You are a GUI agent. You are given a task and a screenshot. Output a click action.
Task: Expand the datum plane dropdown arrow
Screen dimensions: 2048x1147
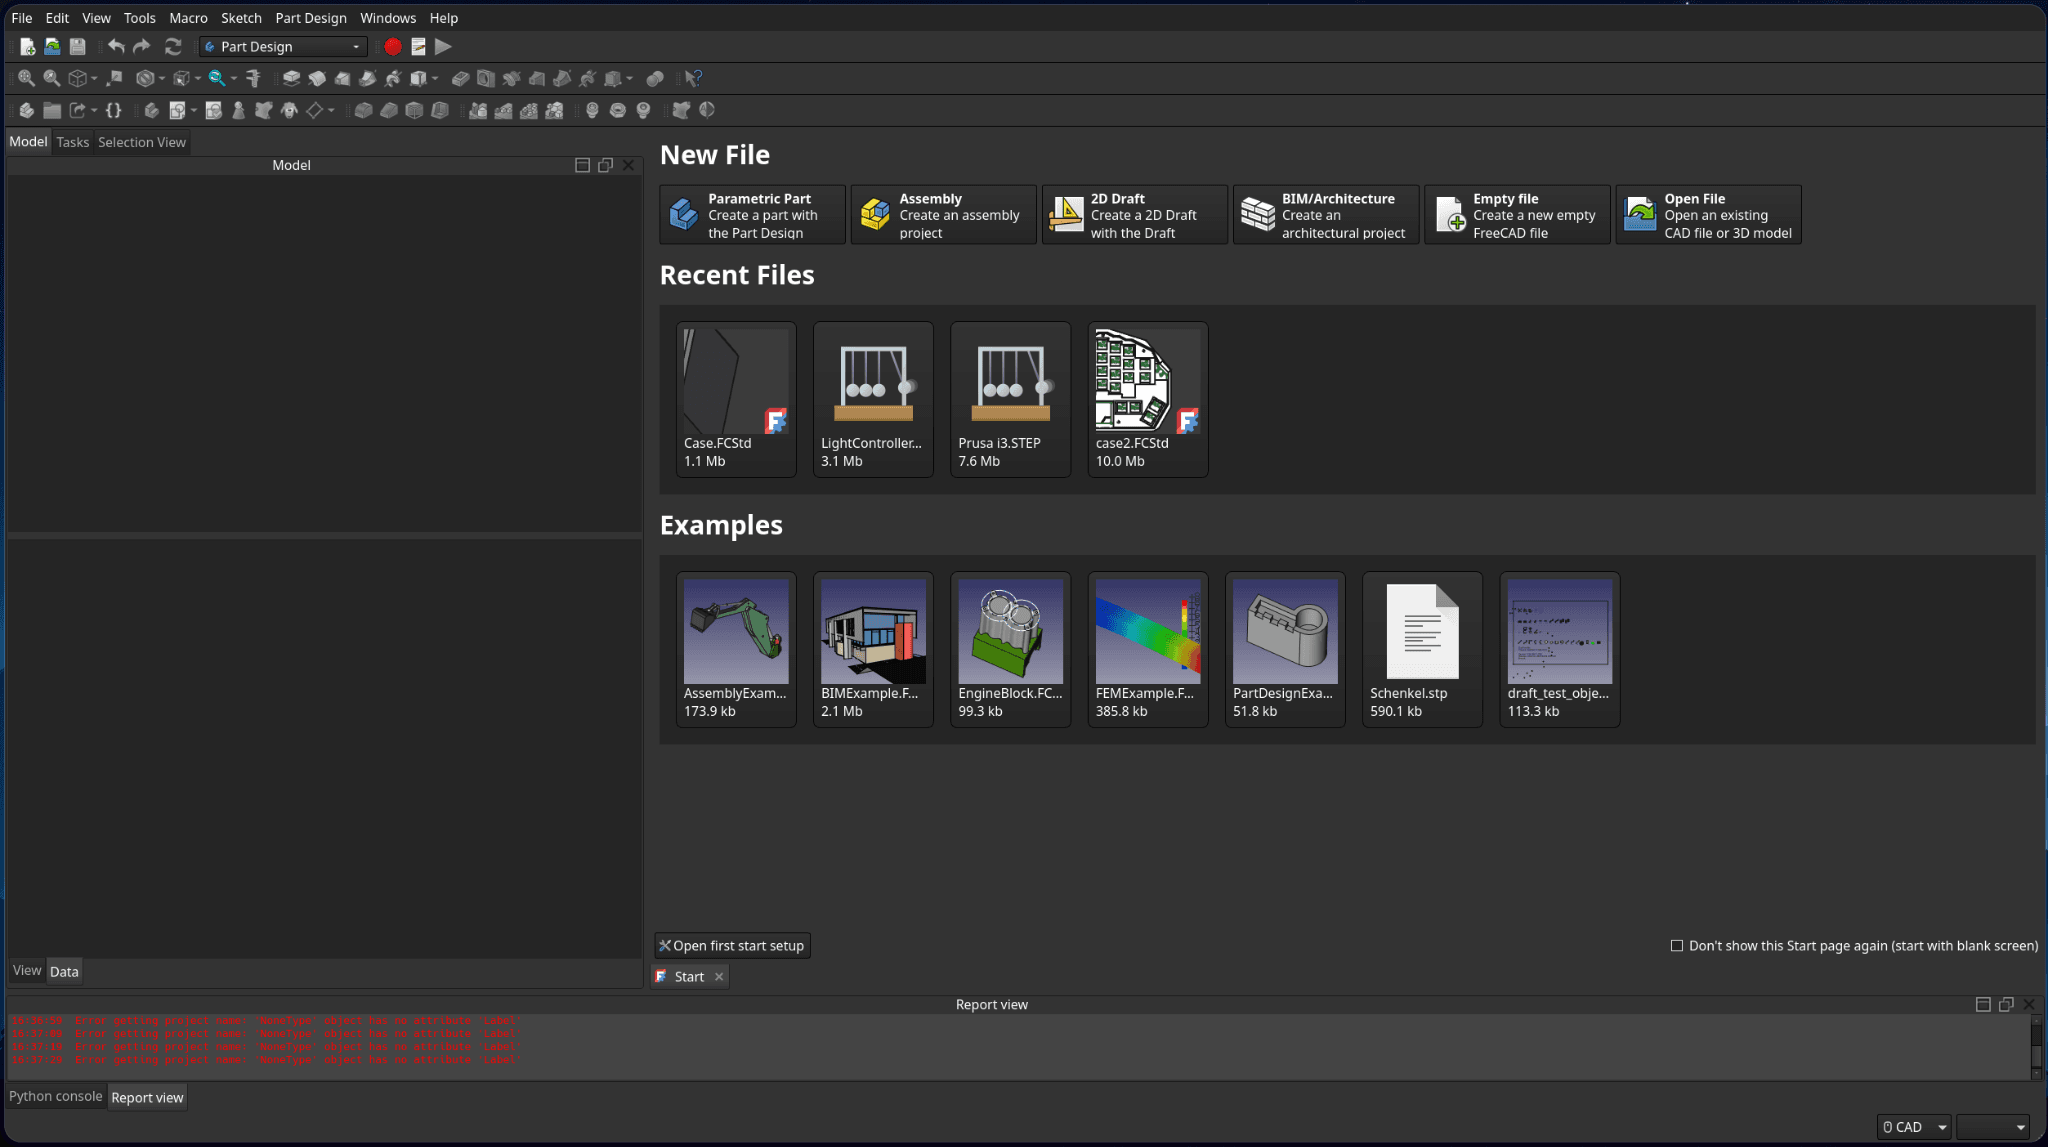click(331, 110)
